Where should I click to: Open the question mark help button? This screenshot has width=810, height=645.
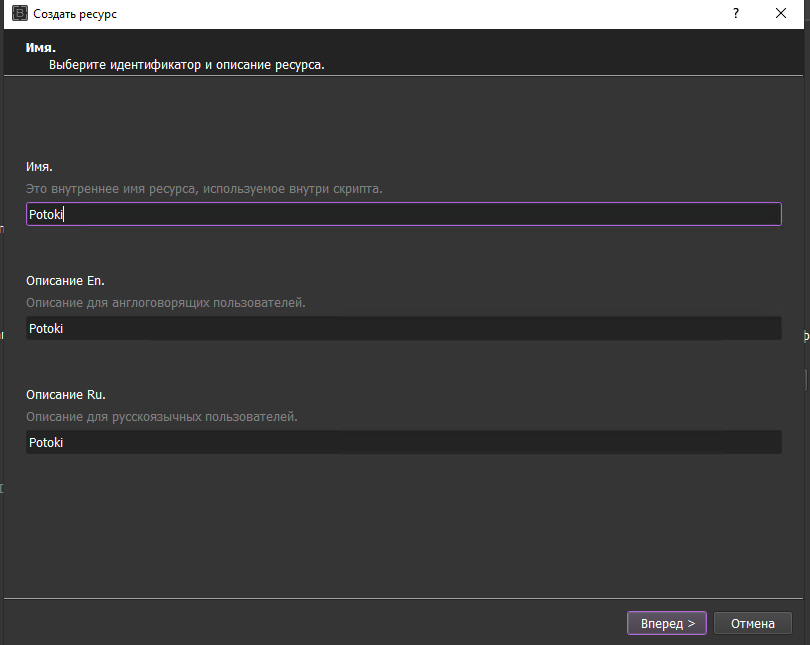coord(736,13)
